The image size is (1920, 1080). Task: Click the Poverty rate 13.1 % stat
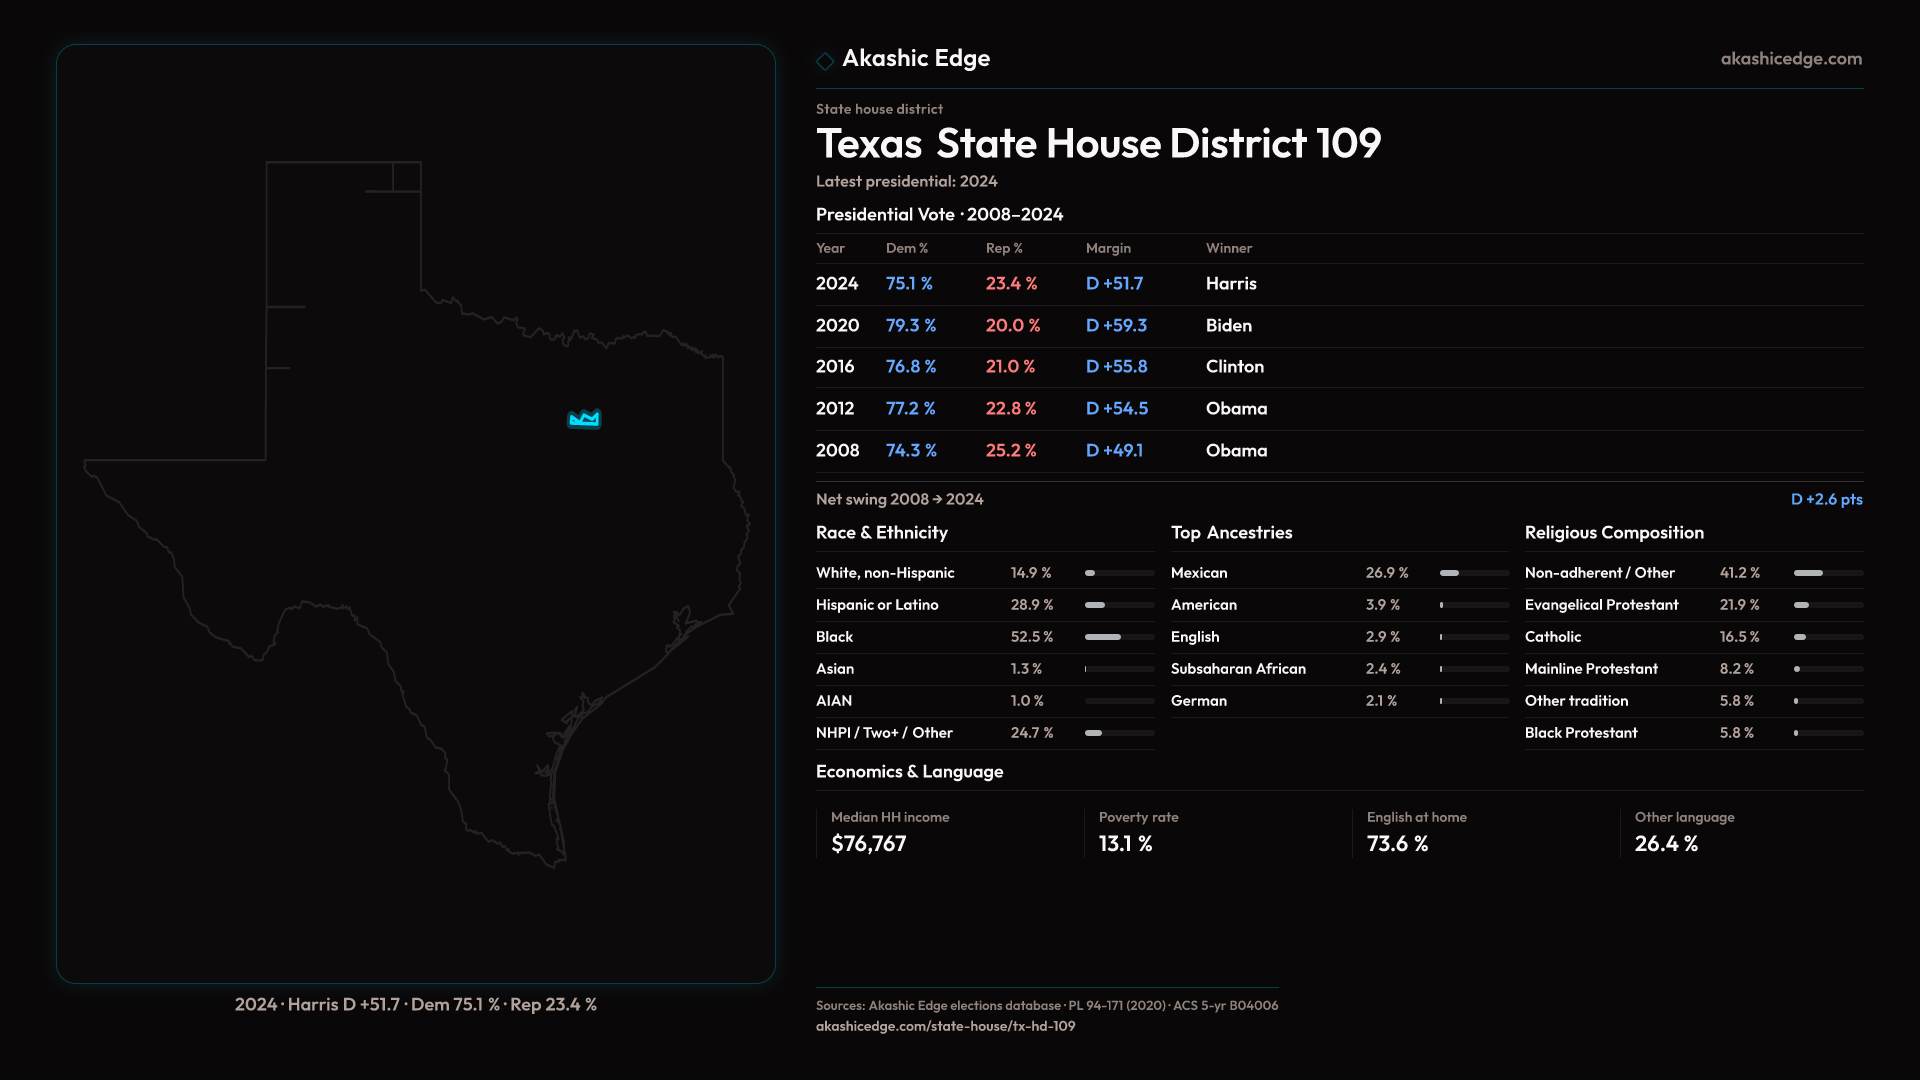pos(1125,844)
